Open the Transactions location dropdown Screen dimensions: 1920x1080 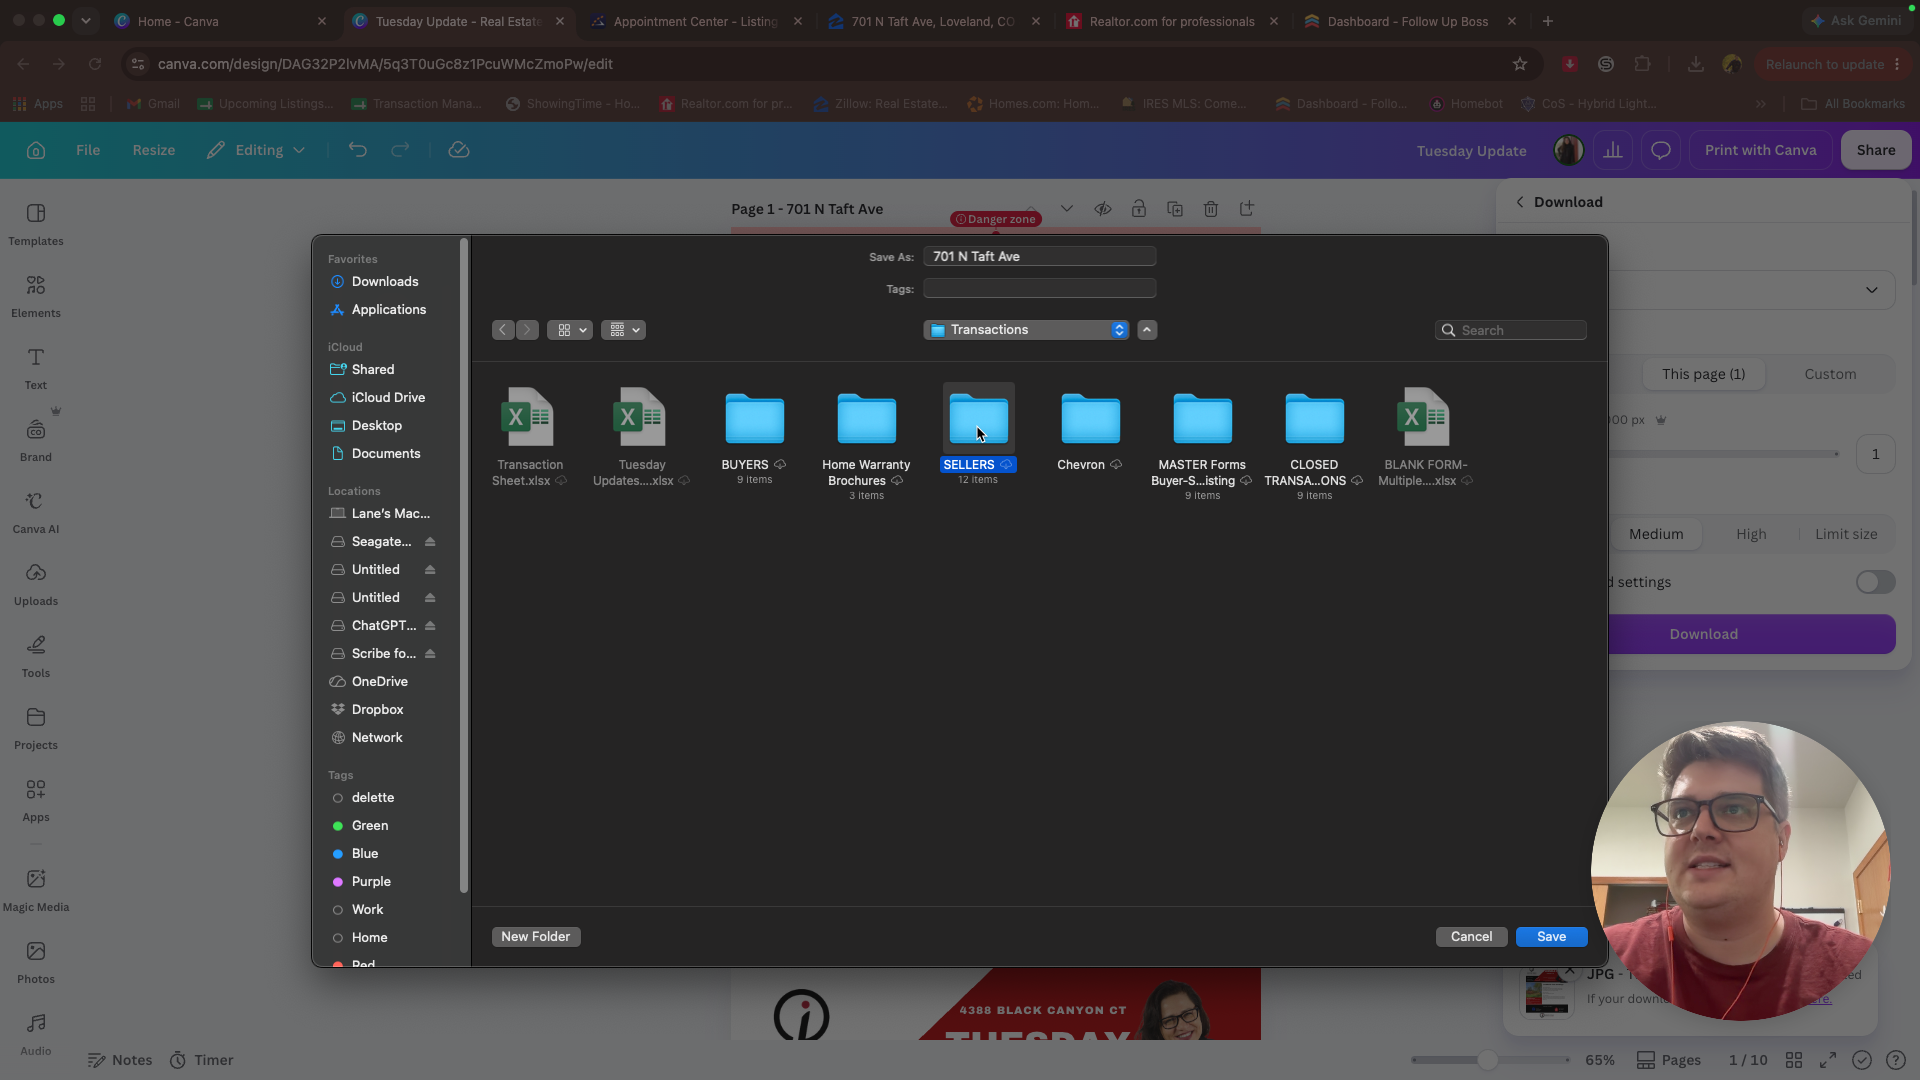[1026, 330]
